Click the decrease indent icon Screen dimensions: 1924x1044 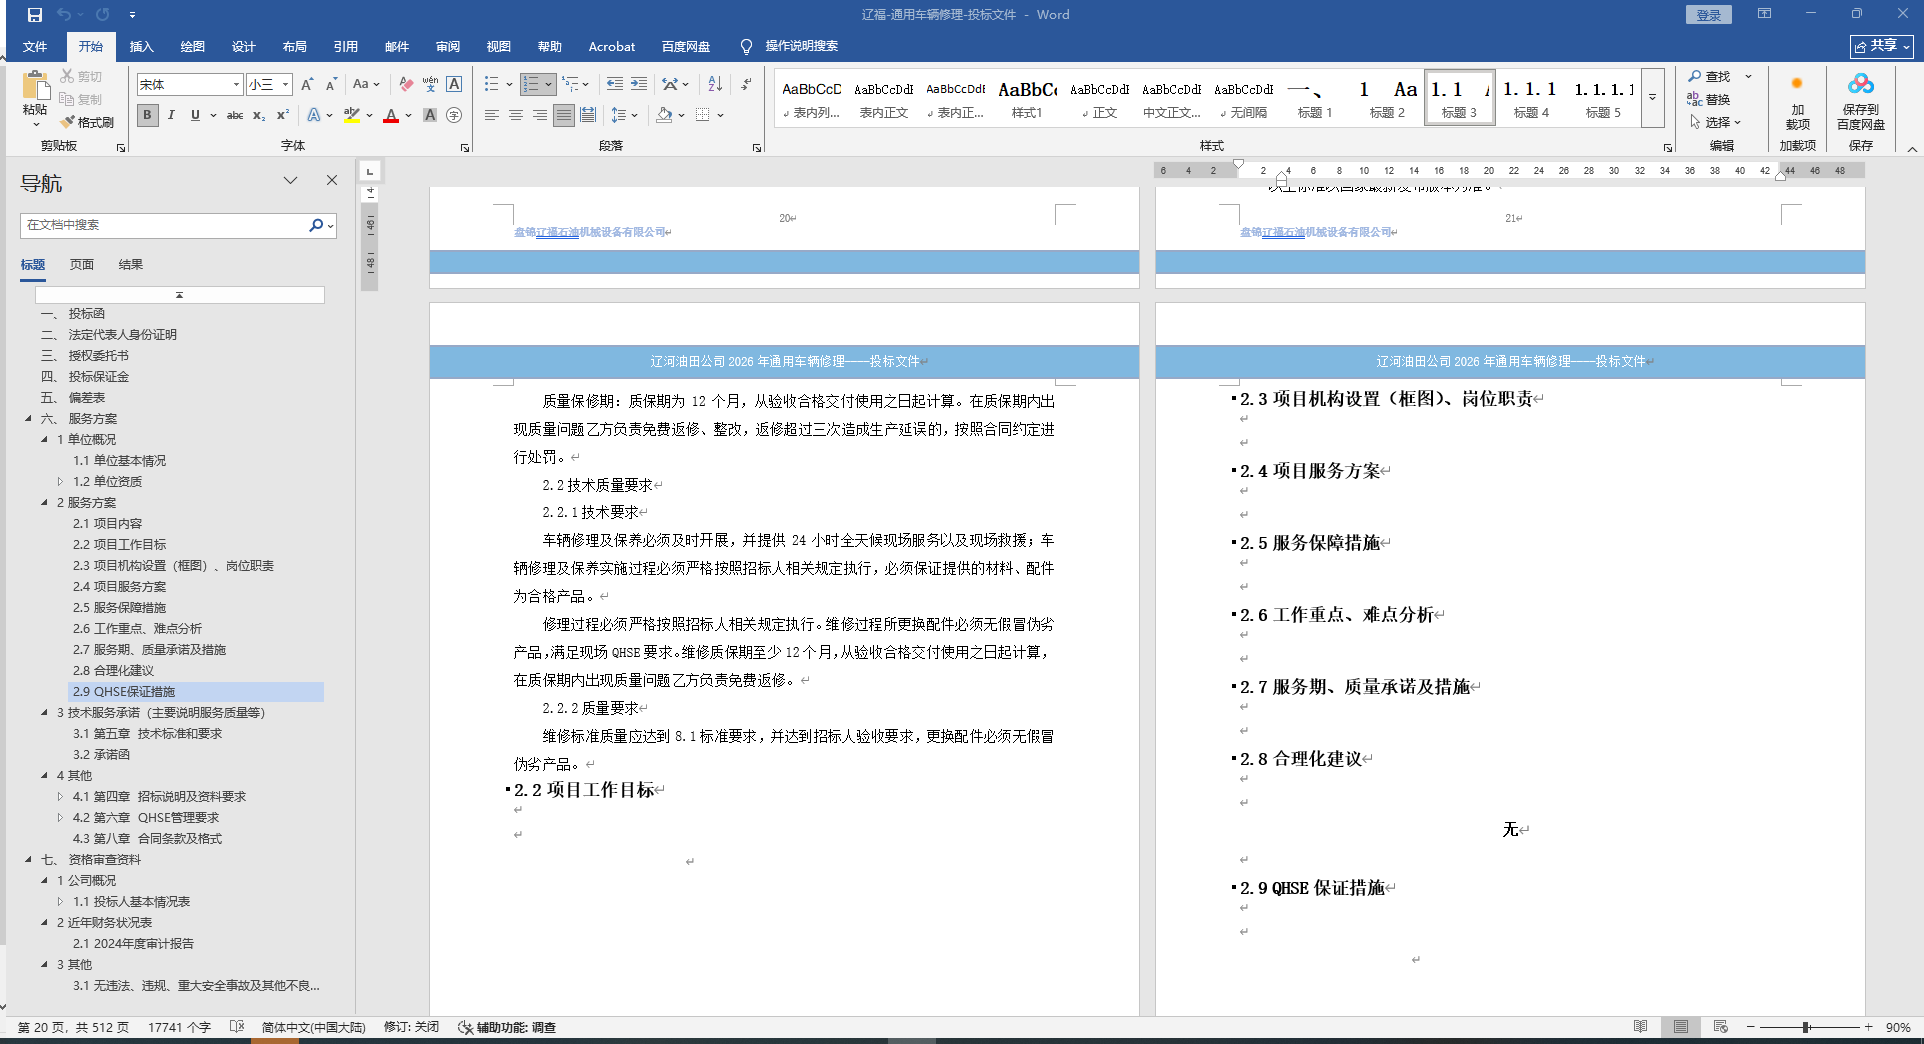(614, 84)
